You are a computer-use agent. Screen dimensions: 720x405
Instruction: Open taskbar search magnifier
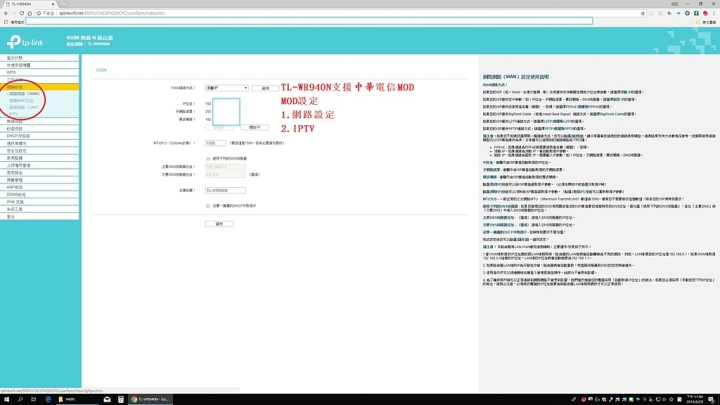pyautogui.click(x=20, y=399)
